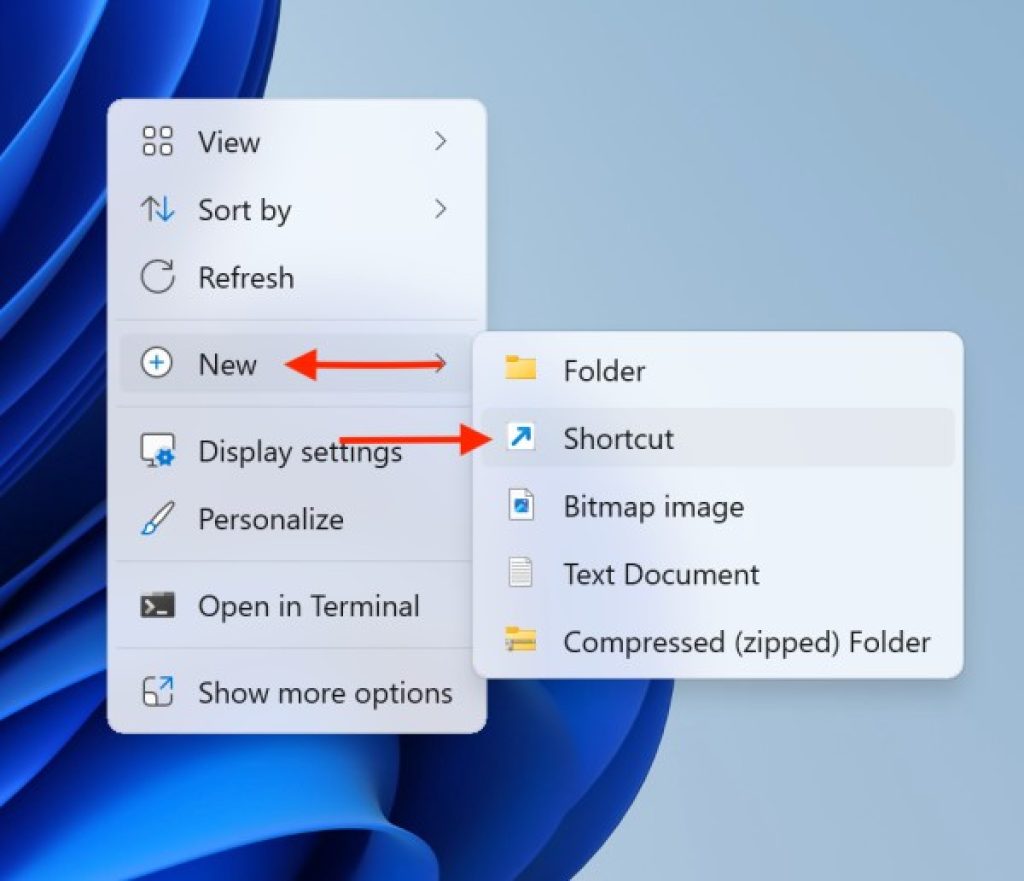Choose Shortcut from the New submenu
This screenshot has width=1024, height=881.
point(618,438)
